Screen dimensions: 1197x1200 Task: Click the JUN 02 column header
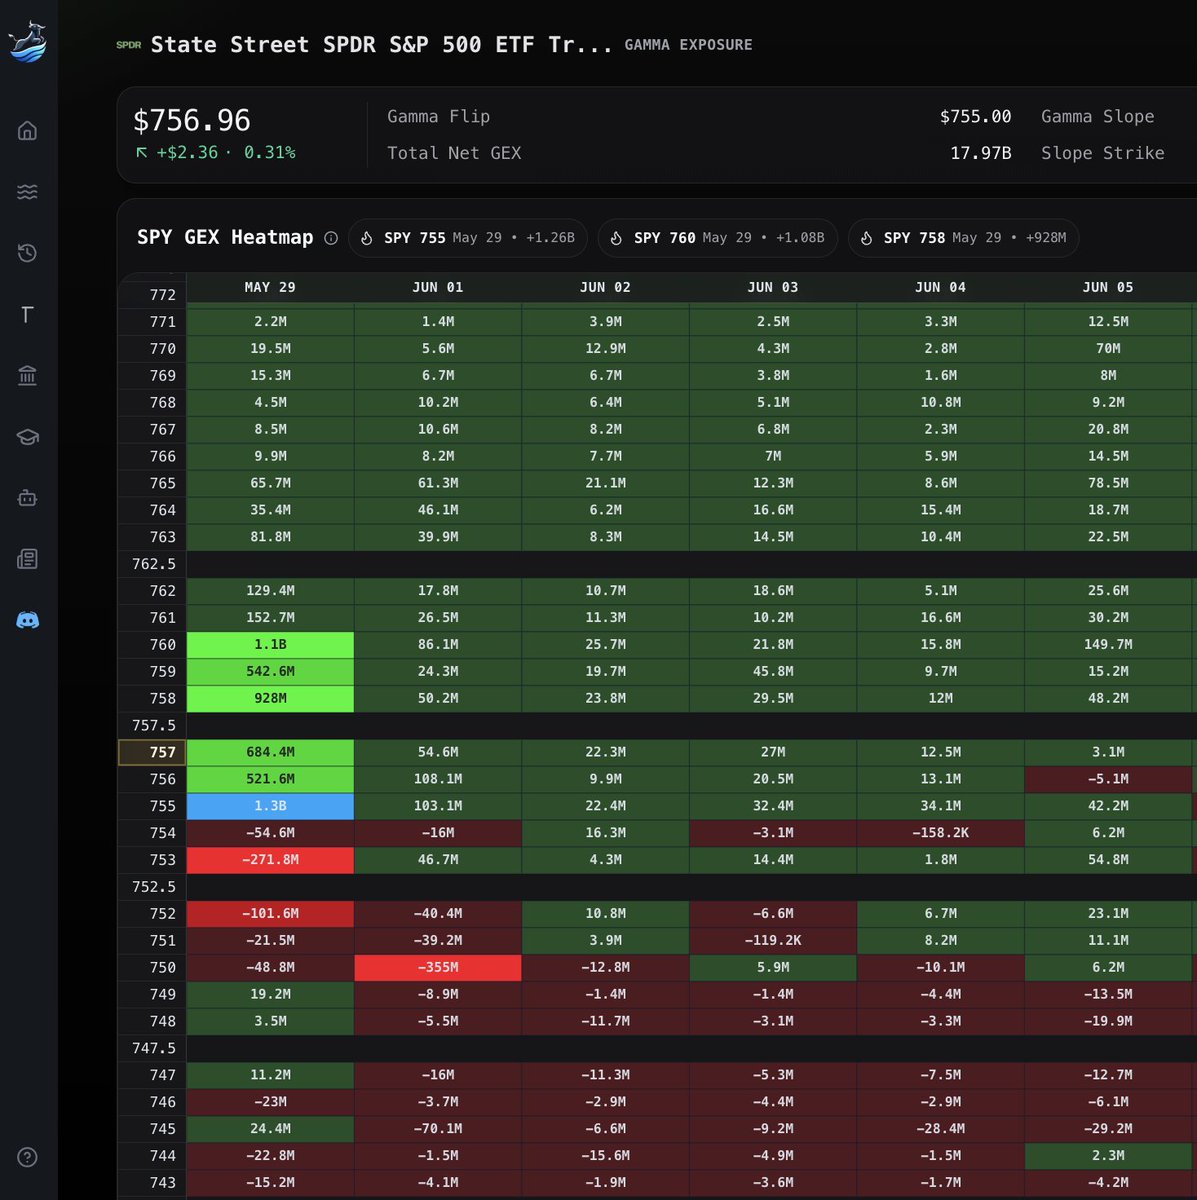coord(606,287)
